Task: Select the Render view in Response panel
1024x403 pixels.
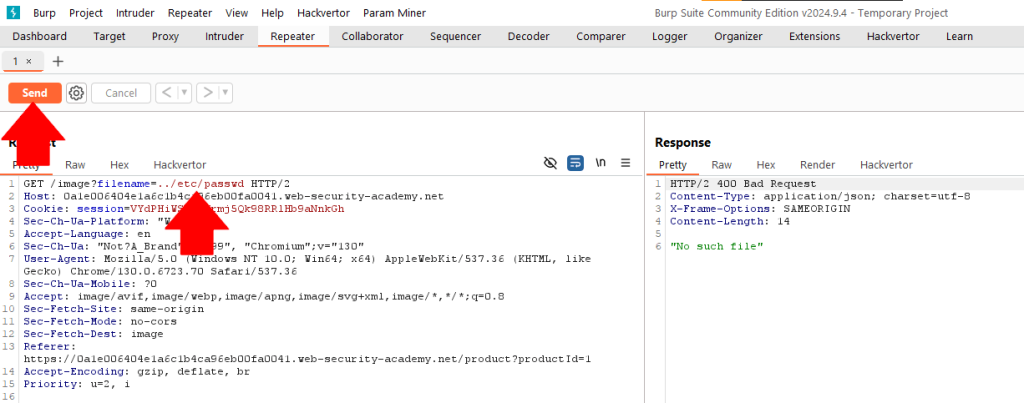Action: coord(817,165)
